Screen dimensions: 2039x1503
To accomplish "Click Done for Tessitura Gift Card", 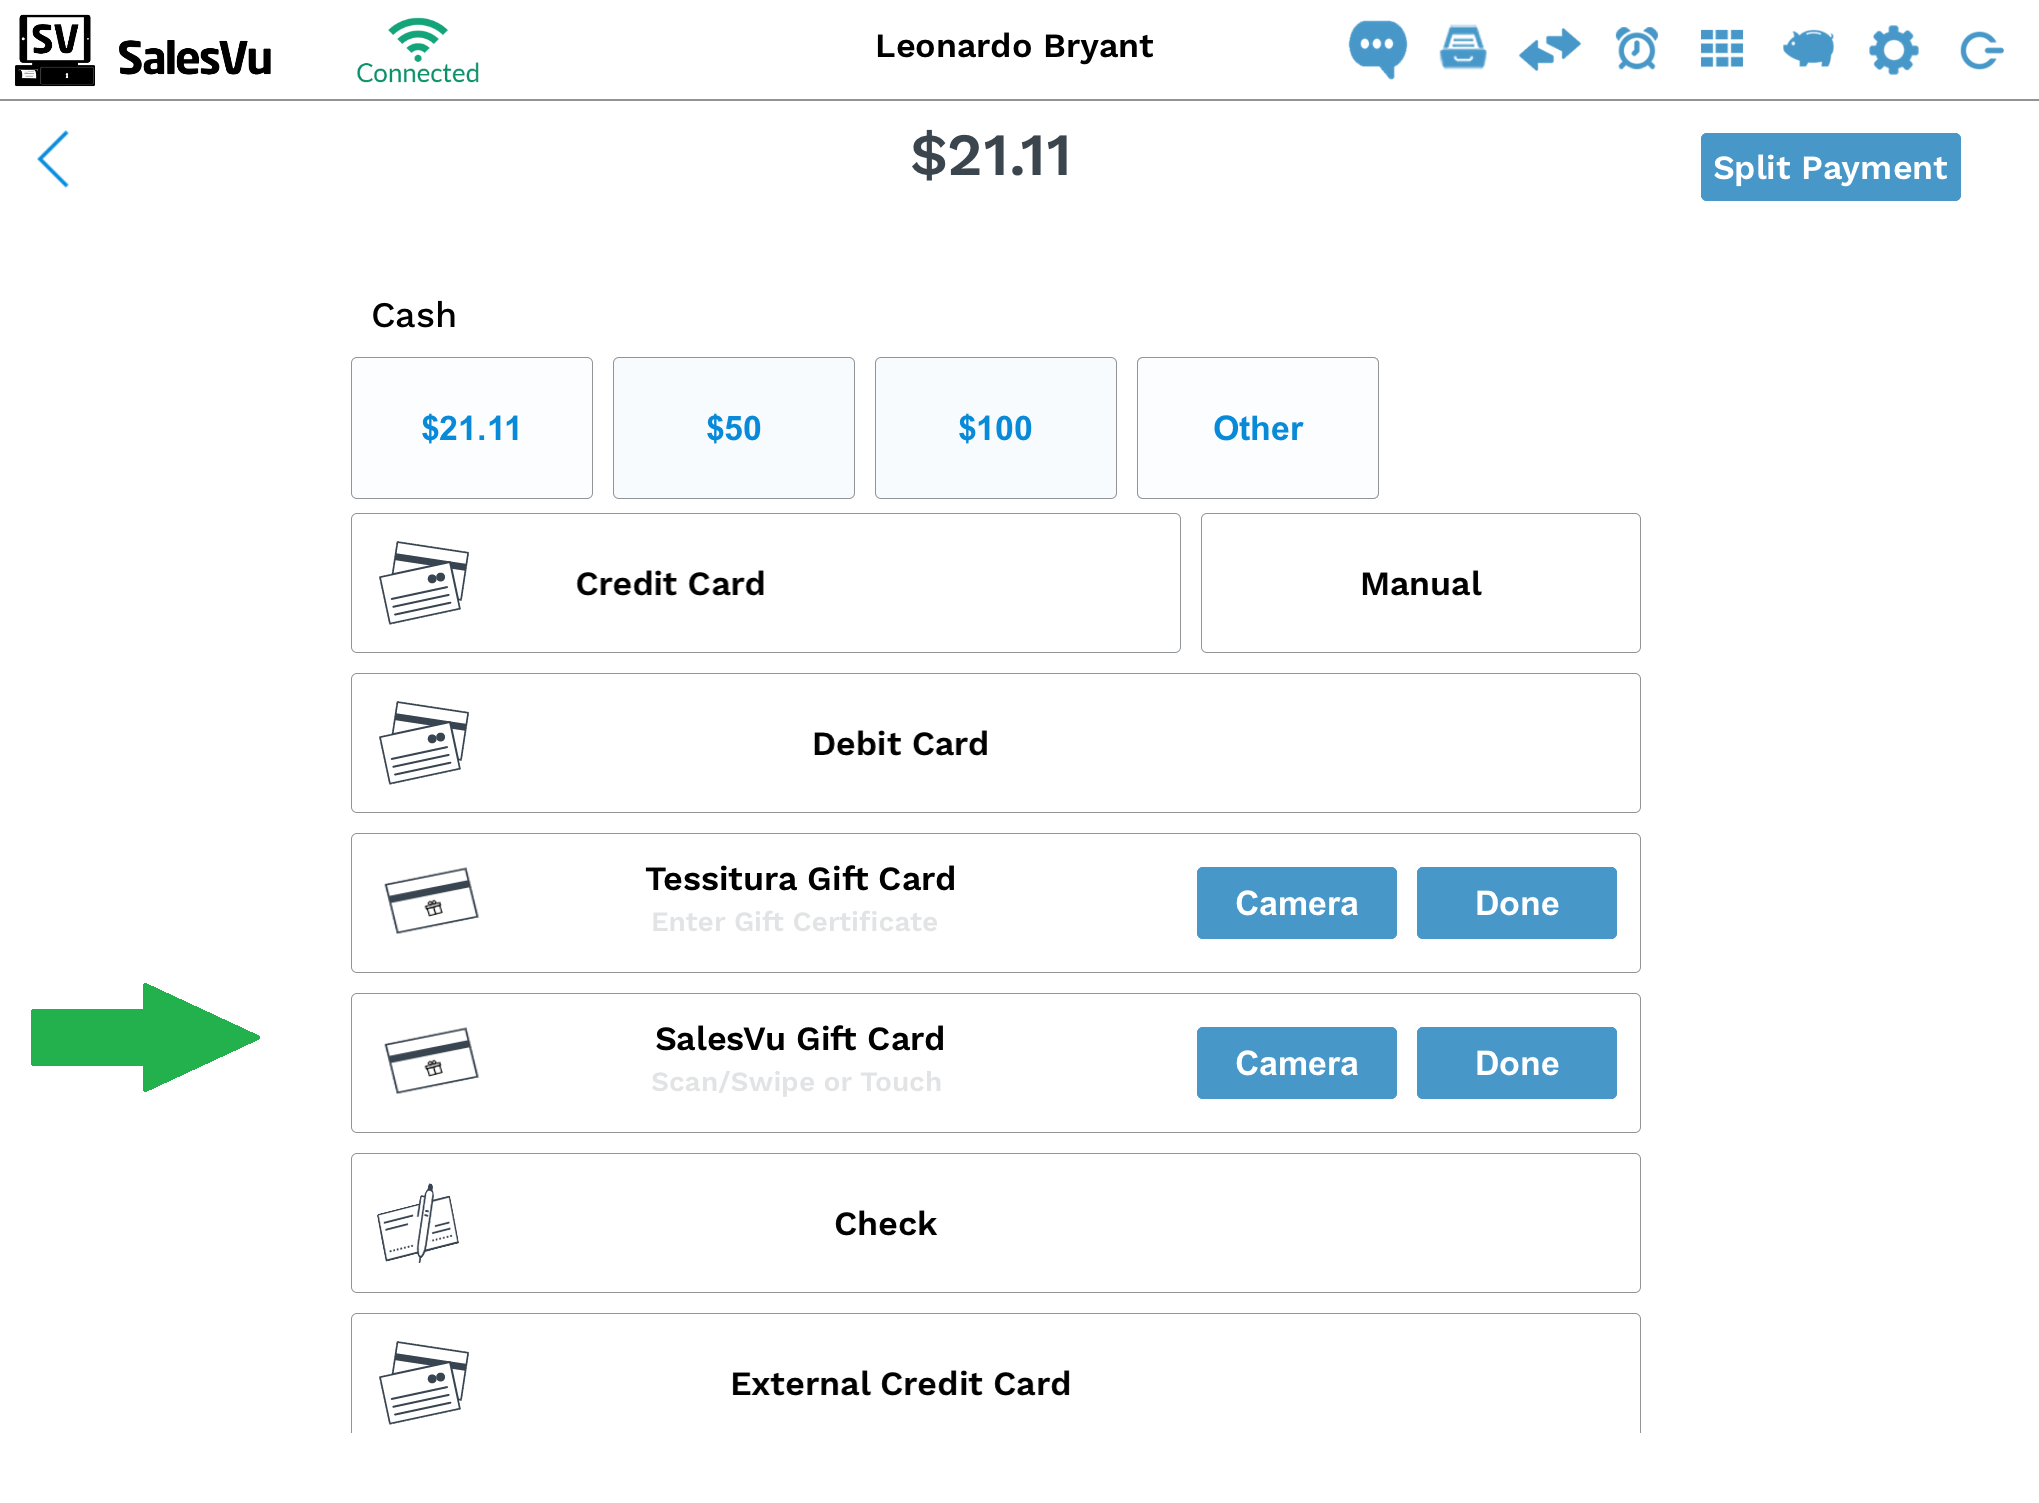I will [1517, 903].
